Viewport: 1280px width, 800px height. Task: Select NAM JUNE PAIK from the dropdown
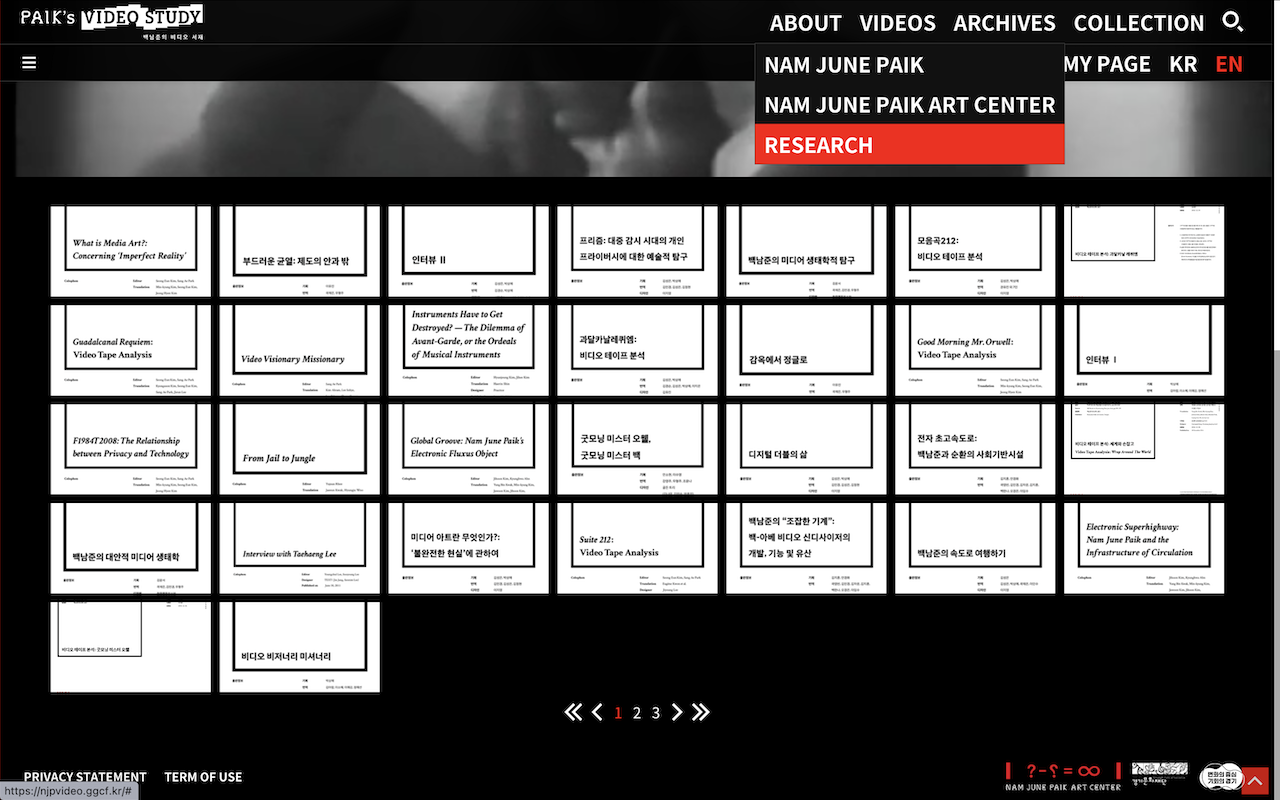pyautogui.click(x=909, y=65)
